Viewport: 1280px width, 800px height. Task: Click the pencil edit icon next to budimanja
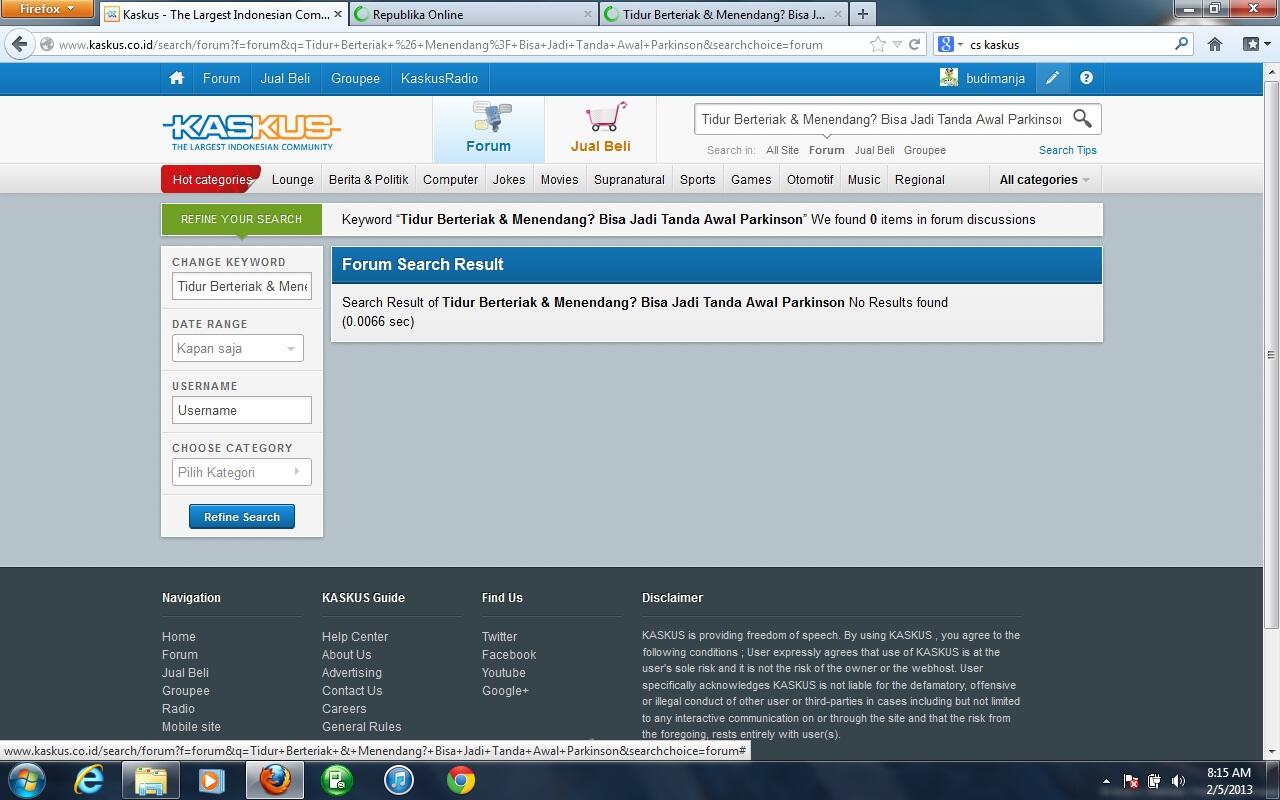point(1052,78)
